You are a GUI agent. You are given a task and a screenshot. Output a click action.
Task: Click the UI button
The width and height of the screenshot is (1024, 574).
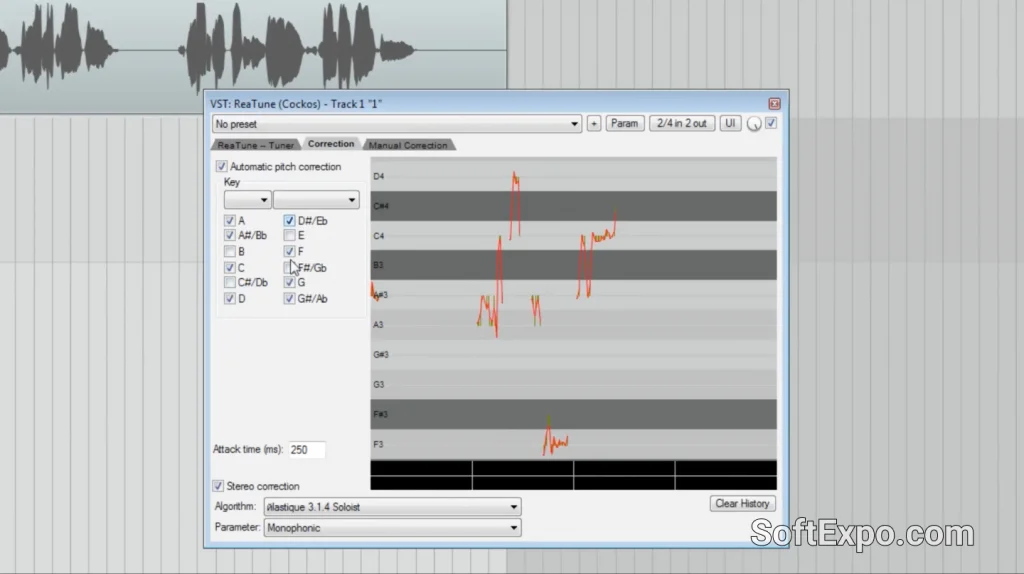tap(730, 124)
